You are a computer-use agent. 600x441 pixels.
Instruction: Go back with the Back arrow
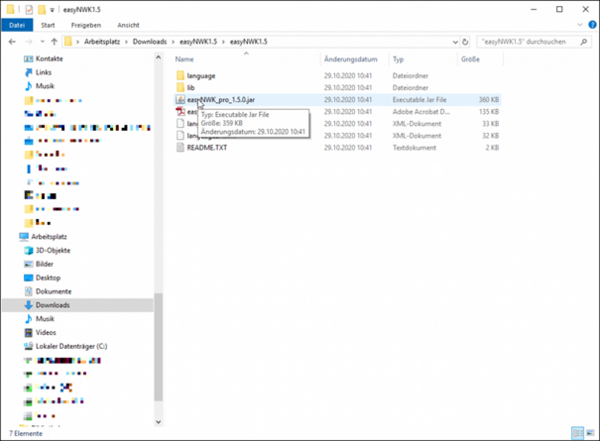click(10, 42)
